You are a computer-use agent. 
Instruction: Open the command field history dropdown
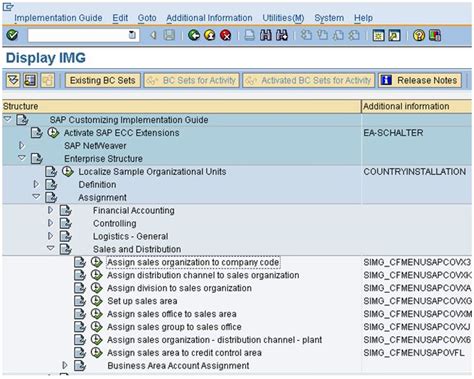coord(132,35)
